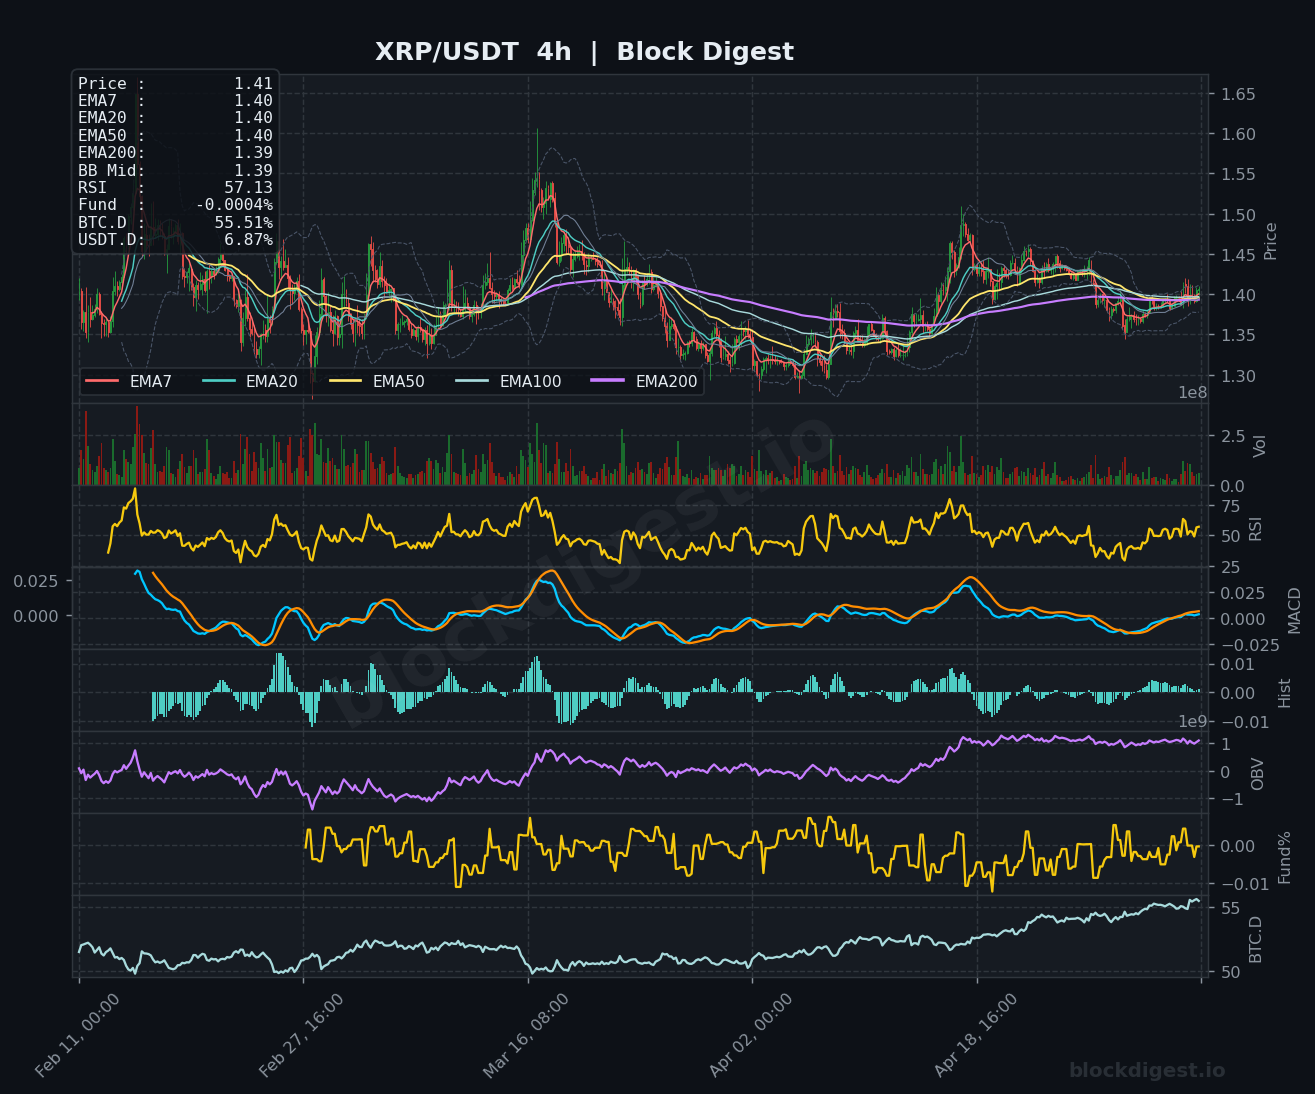This screenshot has height=1094, width=1315.
Task: Click the Price value 1.41 in info box
Action: click(x=253, y=84)
